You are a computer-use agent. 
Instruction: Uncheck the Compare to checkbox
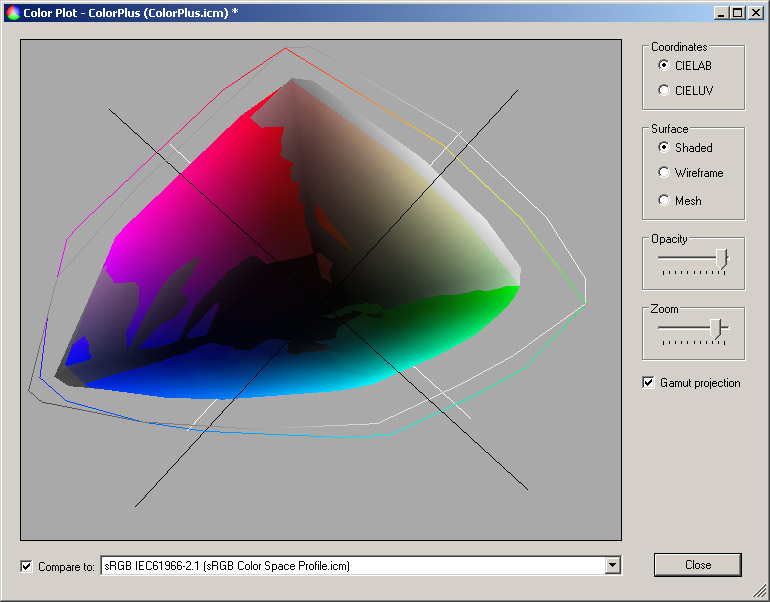click(27, 566)
